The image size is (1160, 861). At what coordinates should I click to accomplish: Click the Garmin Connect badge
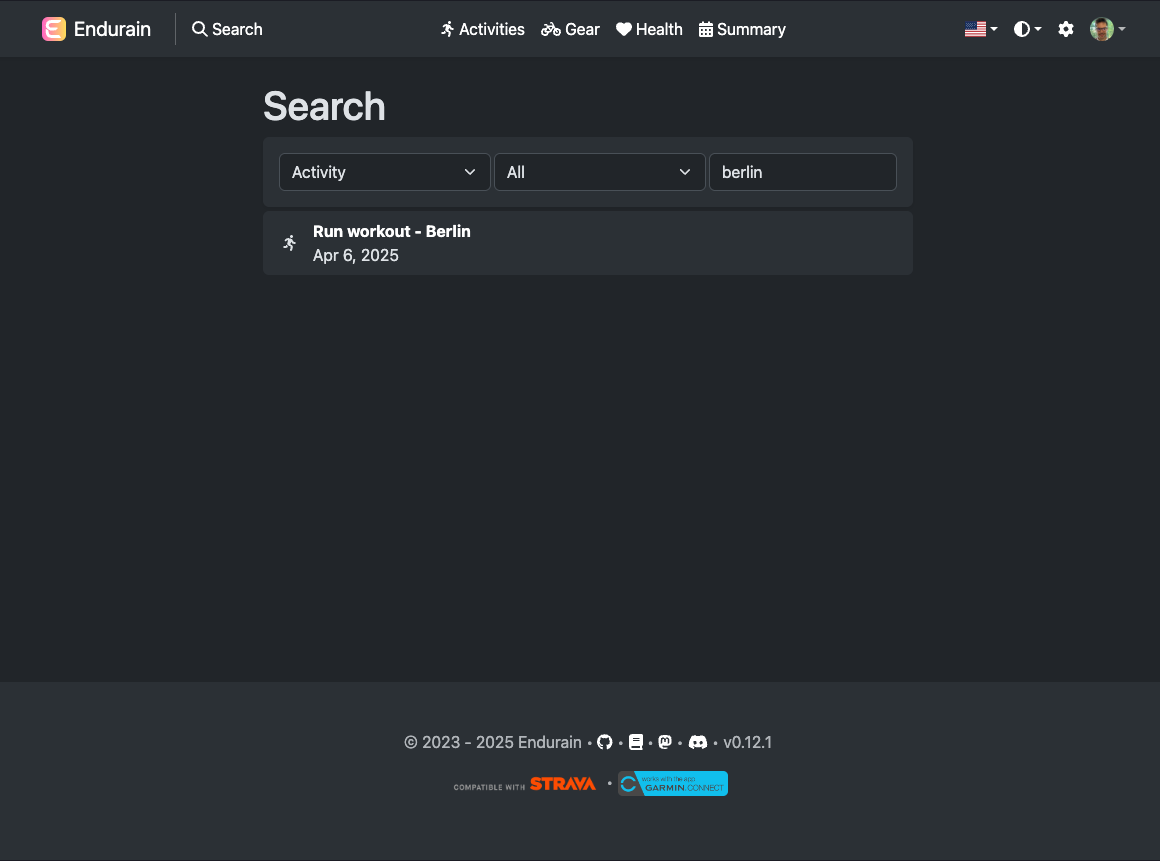(x=672, y=784)
